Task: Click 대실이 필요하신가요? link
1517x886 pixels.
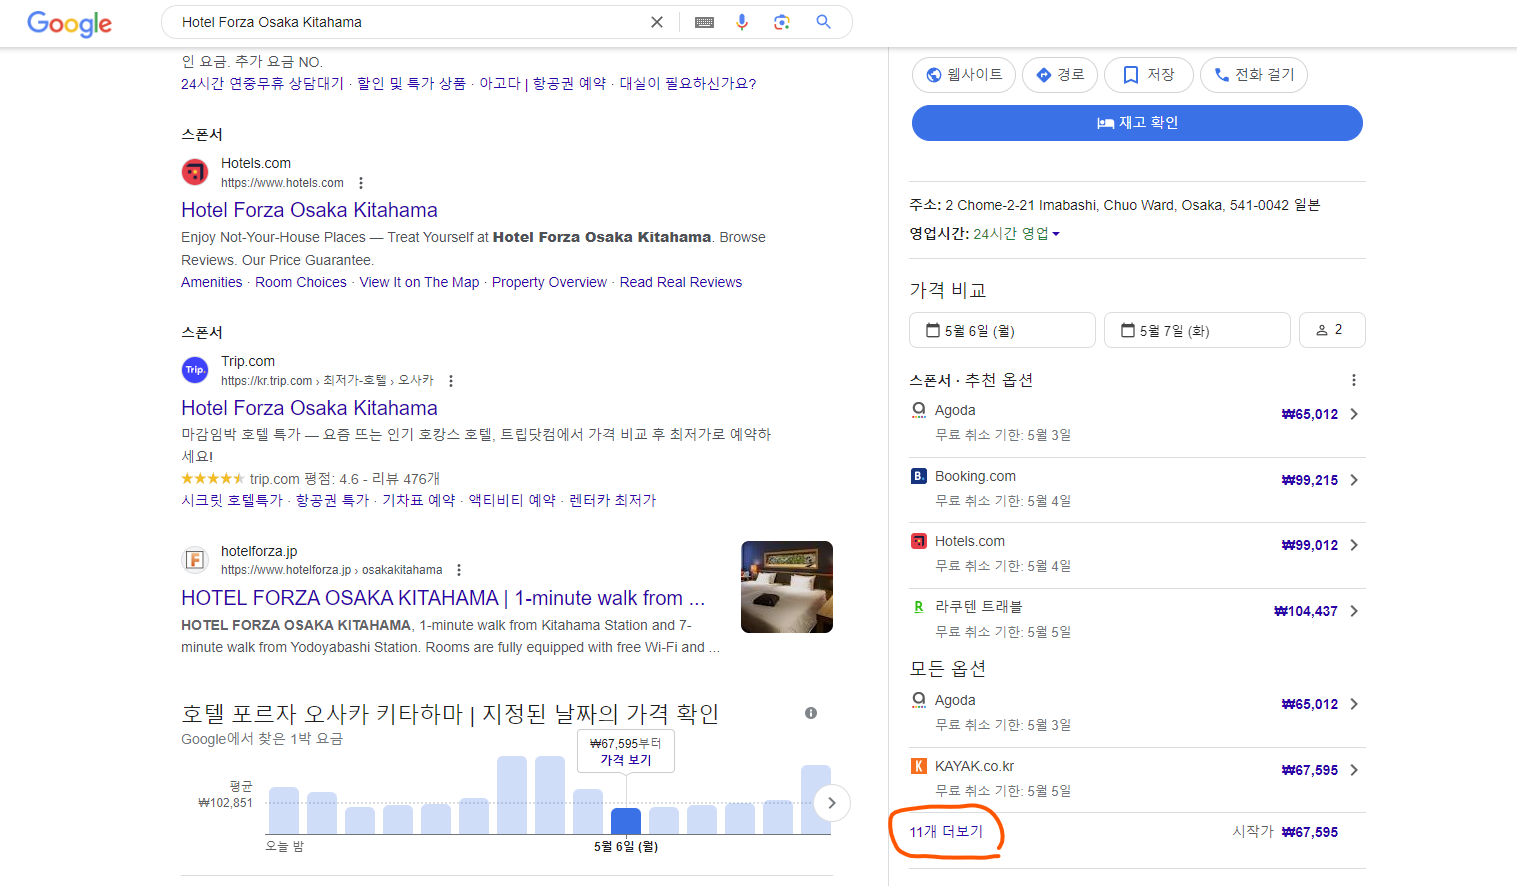Action: pos(688,83)
